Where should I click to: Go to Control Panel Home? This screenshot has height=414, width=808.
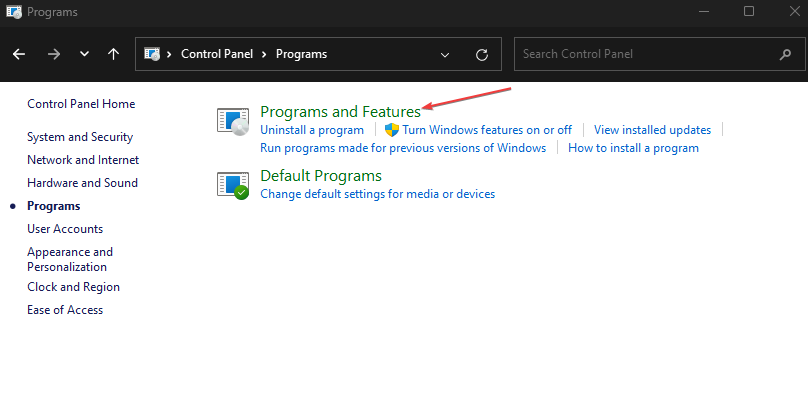click(x=81, y=104)
